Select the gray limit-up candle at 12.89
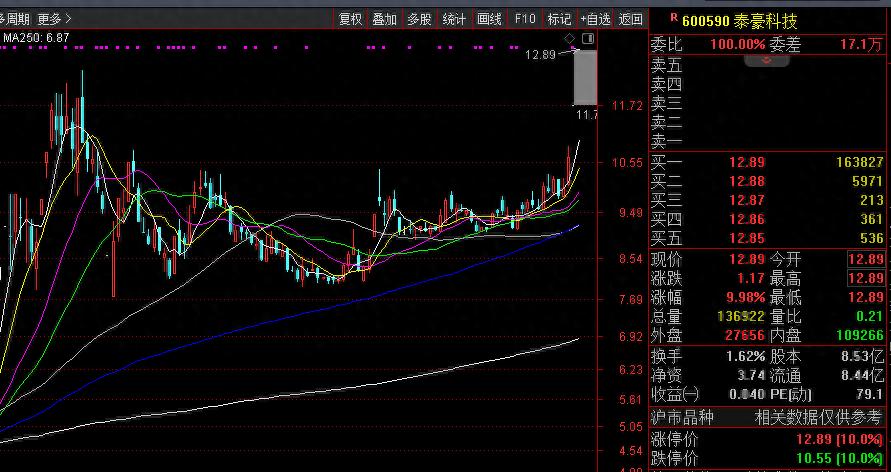Image resolution: width=891 pixels, height=472 pixels. (x=585, y=78)
